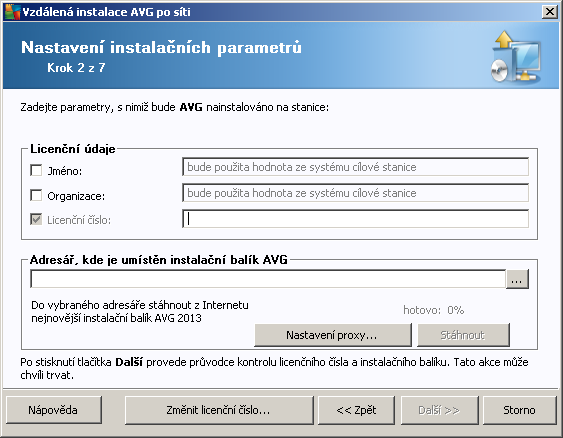The height and width of the screenshot is (438, 563).
Task: Focus the Jméno text field
Action: point(355,167)
